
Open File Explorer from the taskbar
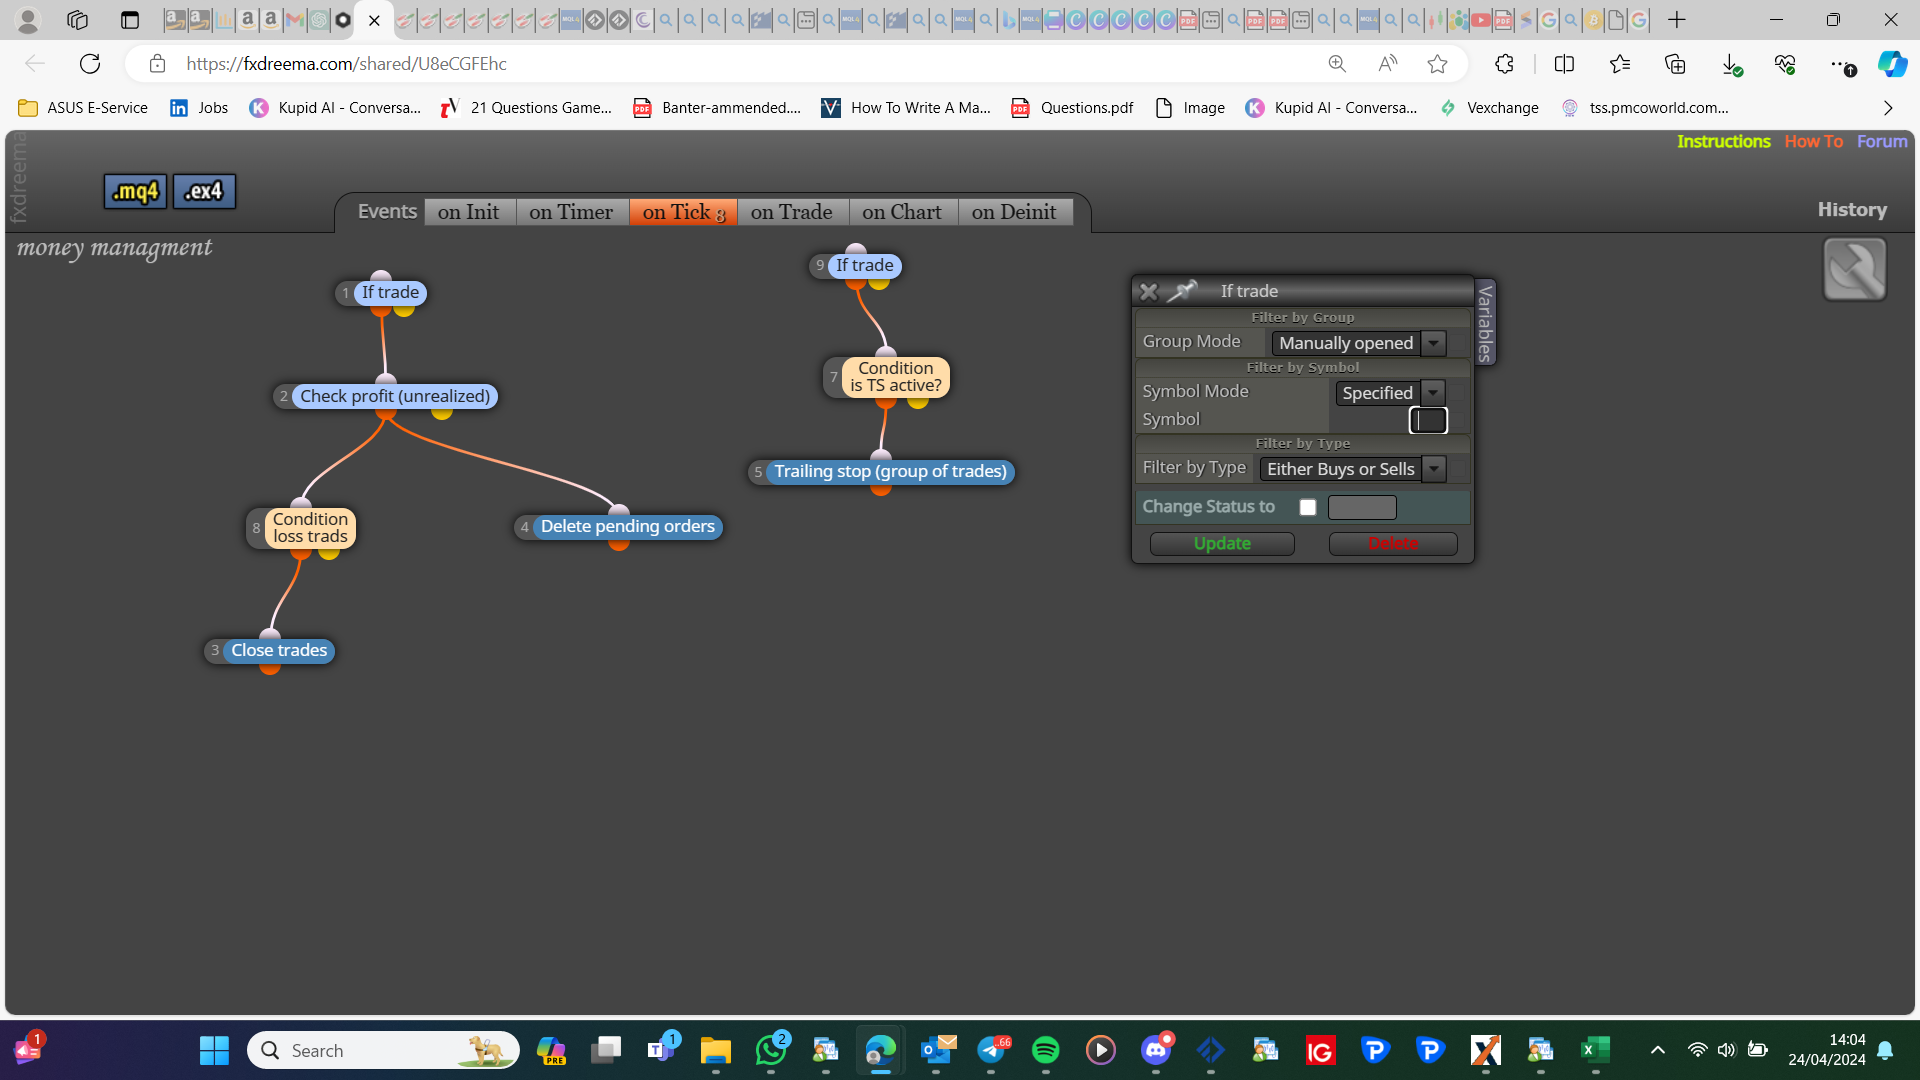(715, 1050)
